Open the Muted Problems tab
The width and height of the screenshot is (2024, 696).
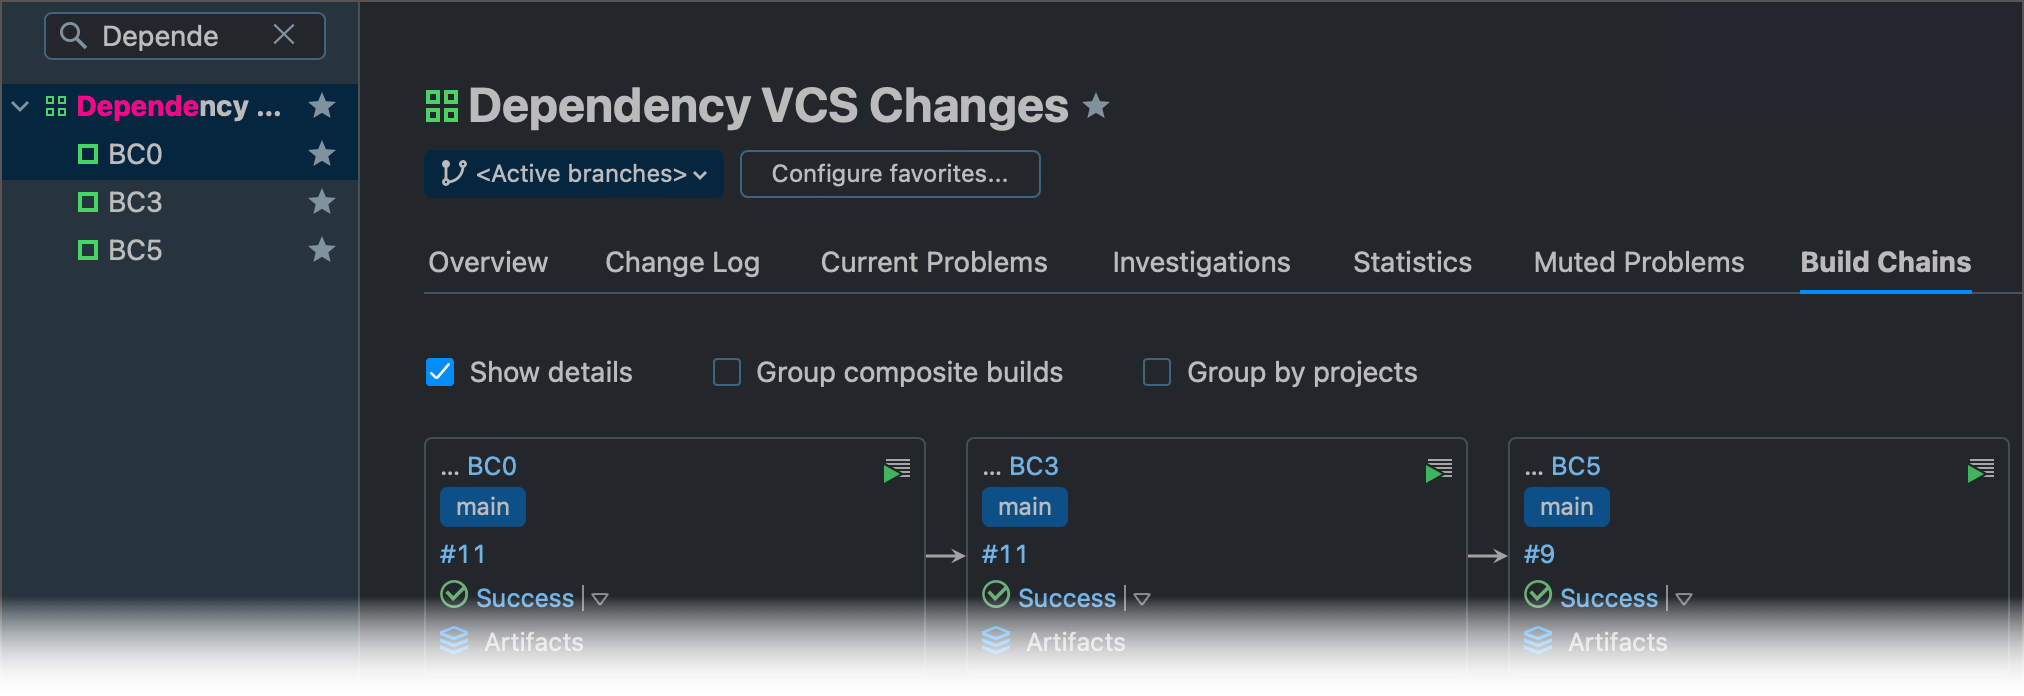click(x=1638, y=262)
